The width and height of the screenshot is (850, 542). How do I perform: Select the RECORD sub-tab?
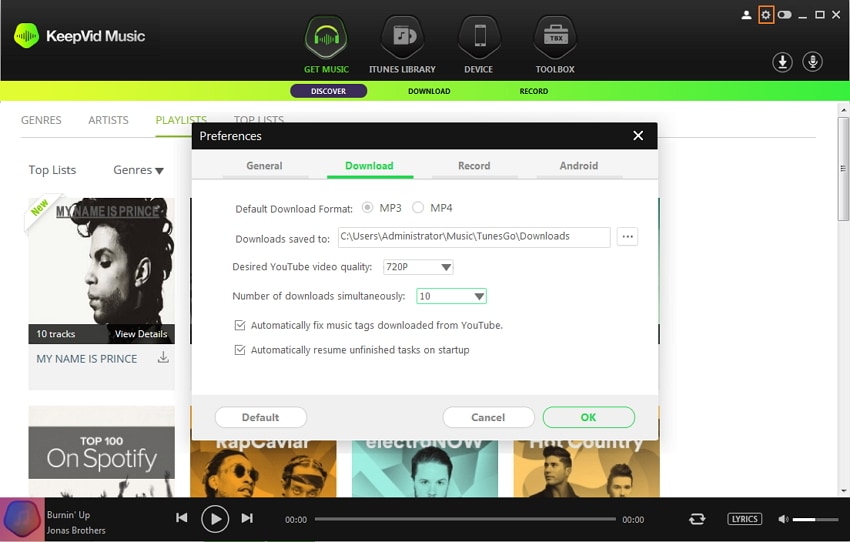(x=533, y=91)
